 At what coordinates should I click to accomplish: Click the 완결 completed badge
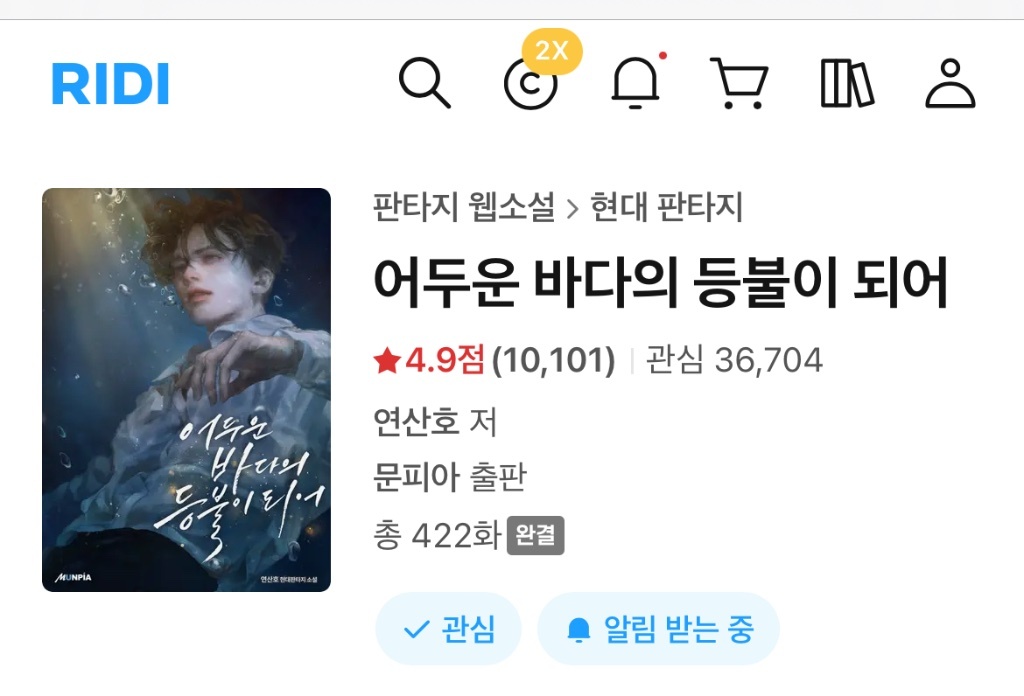(536, 535)
